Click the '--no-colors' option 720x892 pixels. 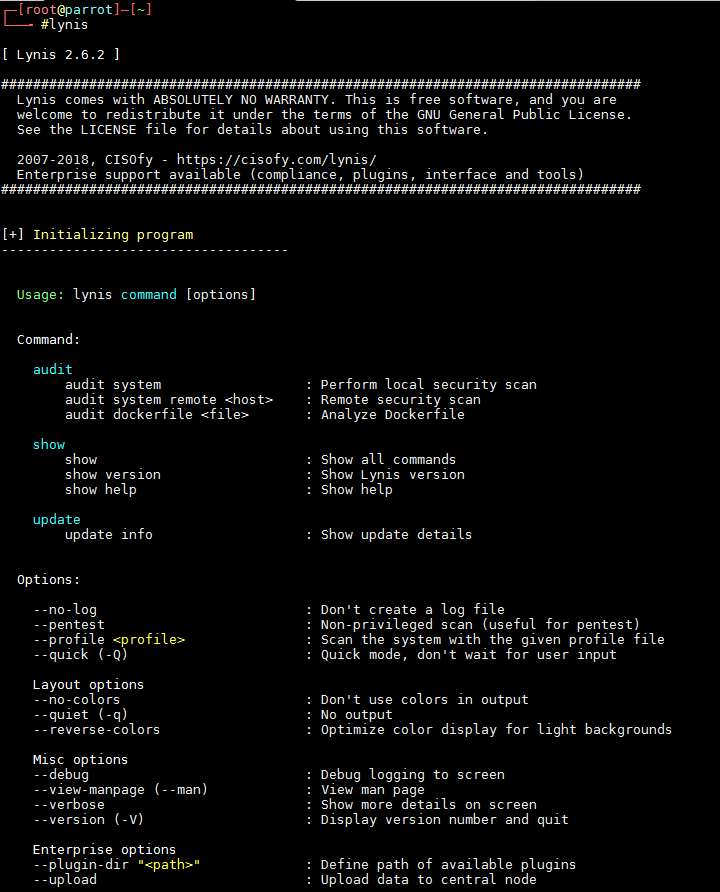coord(76,700)
